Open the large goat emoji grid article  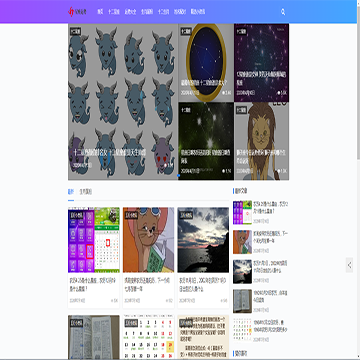123,102
